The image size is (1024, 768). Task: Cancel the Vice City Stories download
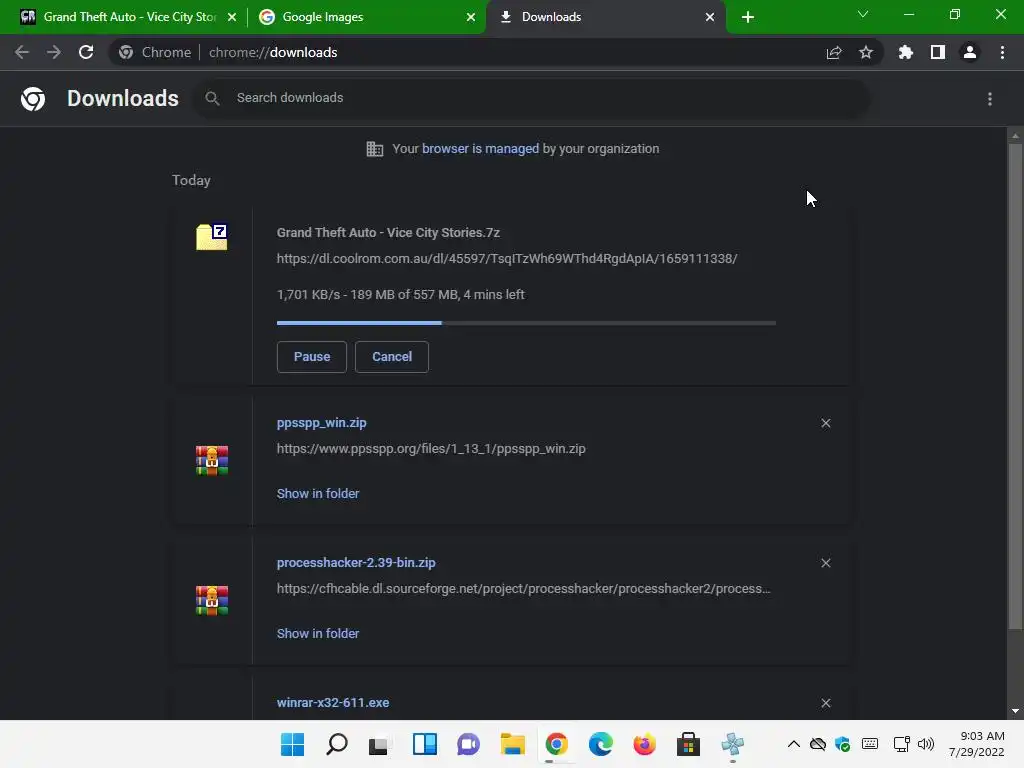392,357
